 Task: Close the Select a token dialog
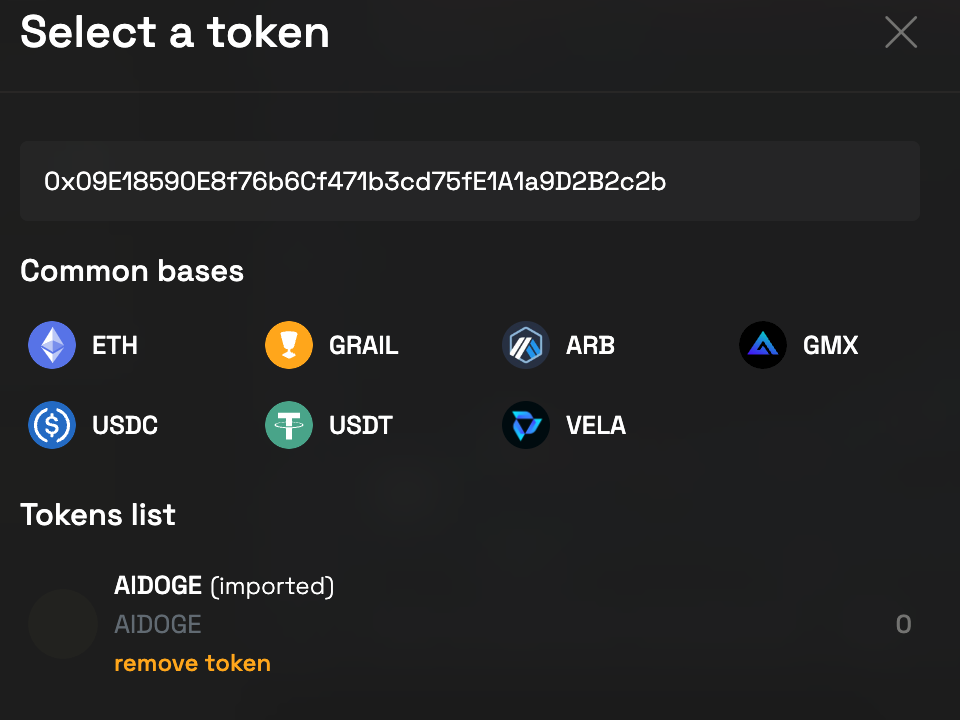pyautogui.click(x=901, y=32)
